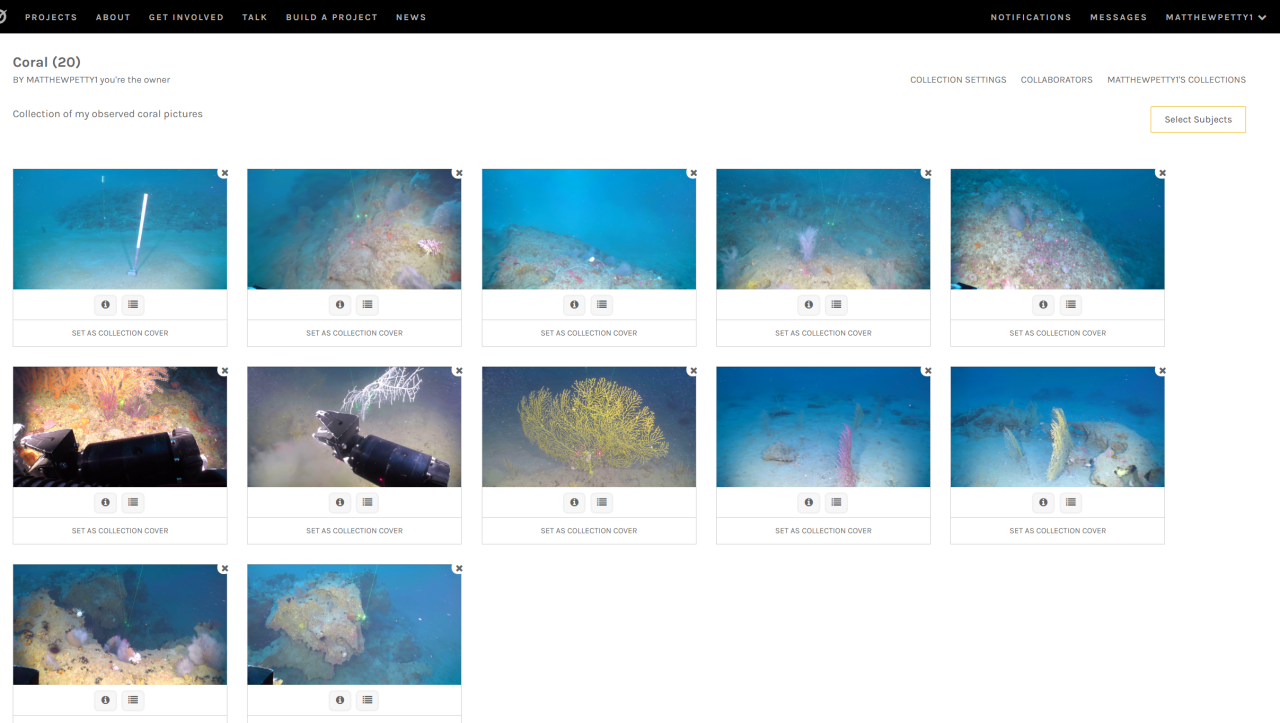Remove the white branching coral claw image

pos(459,371)
